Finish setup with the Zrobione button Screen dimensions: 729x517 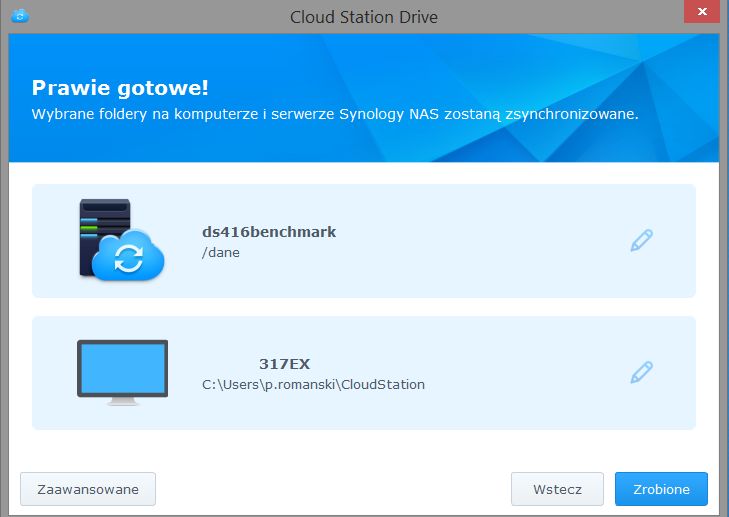pos(661,489)
